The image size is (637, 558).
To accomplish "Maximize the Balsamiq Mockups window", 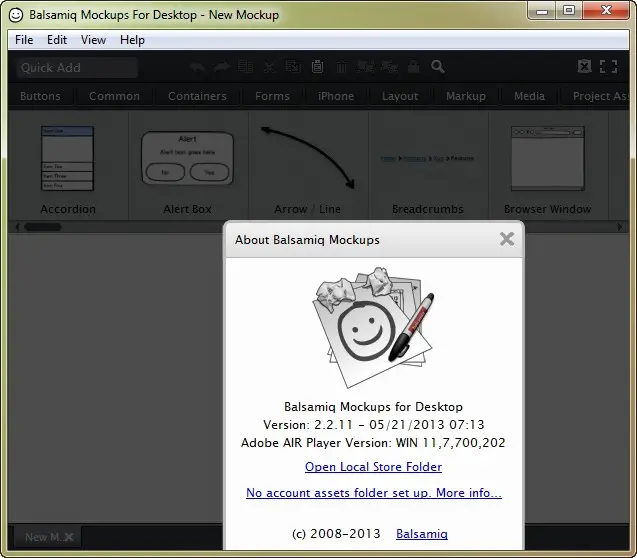I will [x=569, y=11].
